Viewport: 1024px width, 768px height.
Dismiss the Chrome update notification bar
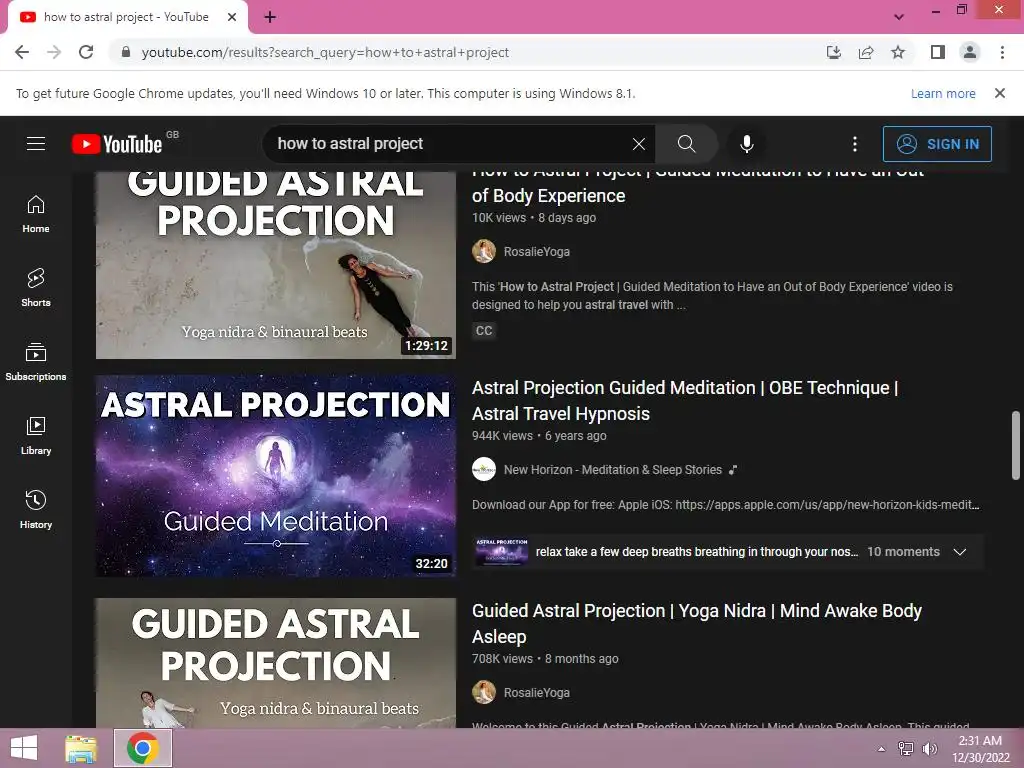pyautogui.click(x=999, y=93)
